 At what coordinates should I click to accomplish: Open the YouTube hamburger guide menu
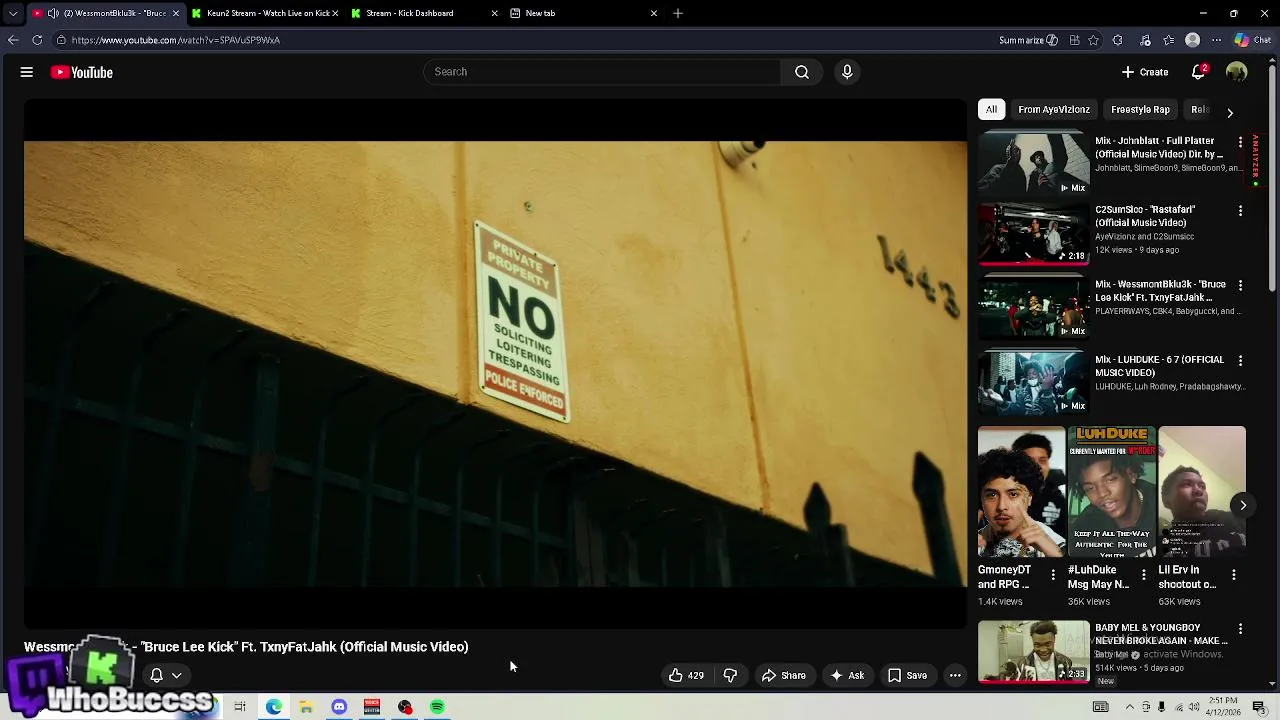[x=27, y=72]
